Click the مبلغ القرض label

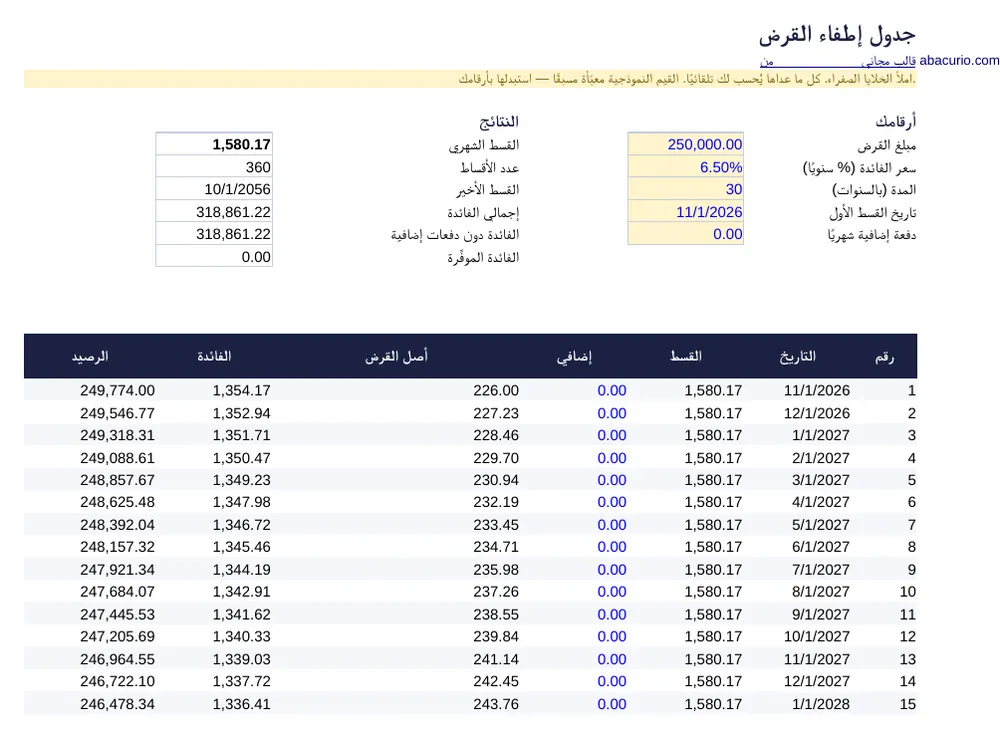point(886,145)
